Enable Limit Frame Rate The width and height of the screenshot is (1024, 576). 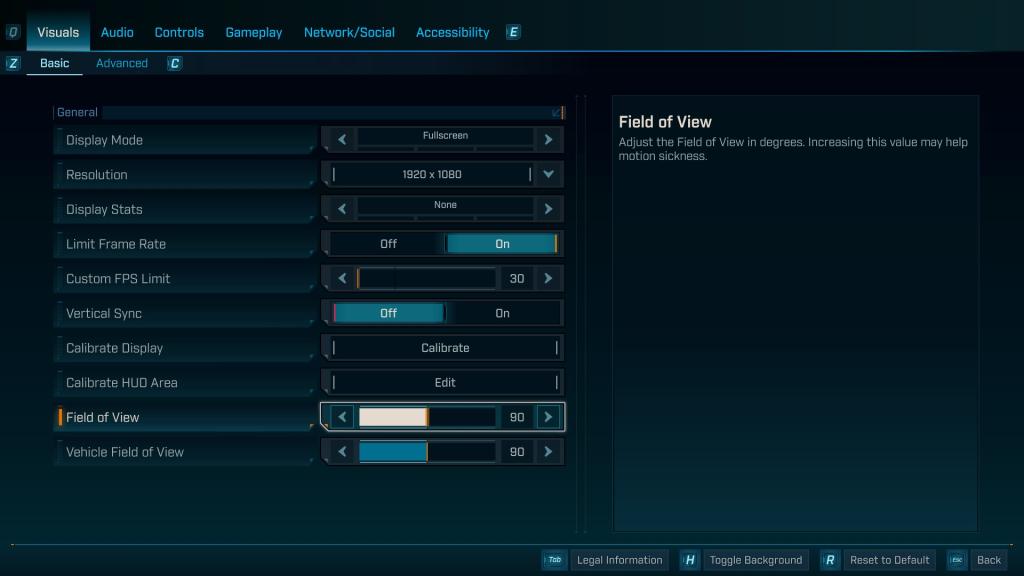(x=502, y=243)
